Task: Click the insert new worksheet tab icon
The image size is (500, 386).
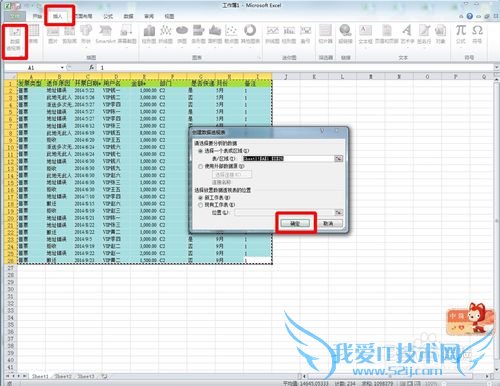Action: 104,376
